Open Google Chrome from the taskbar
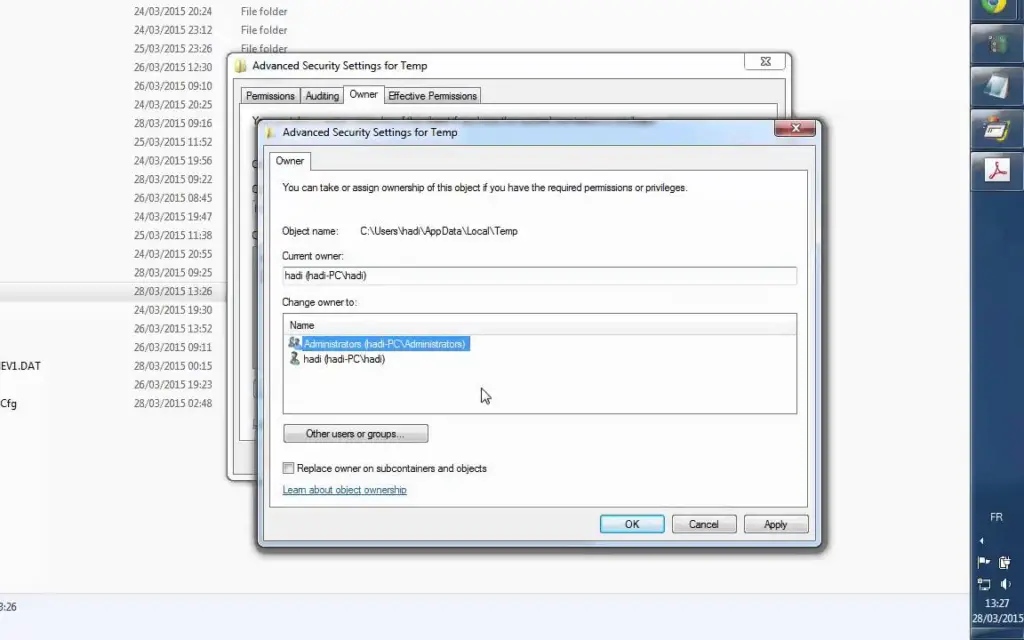Viewport: 1024px width, 640px height. [x=996, y=6]
